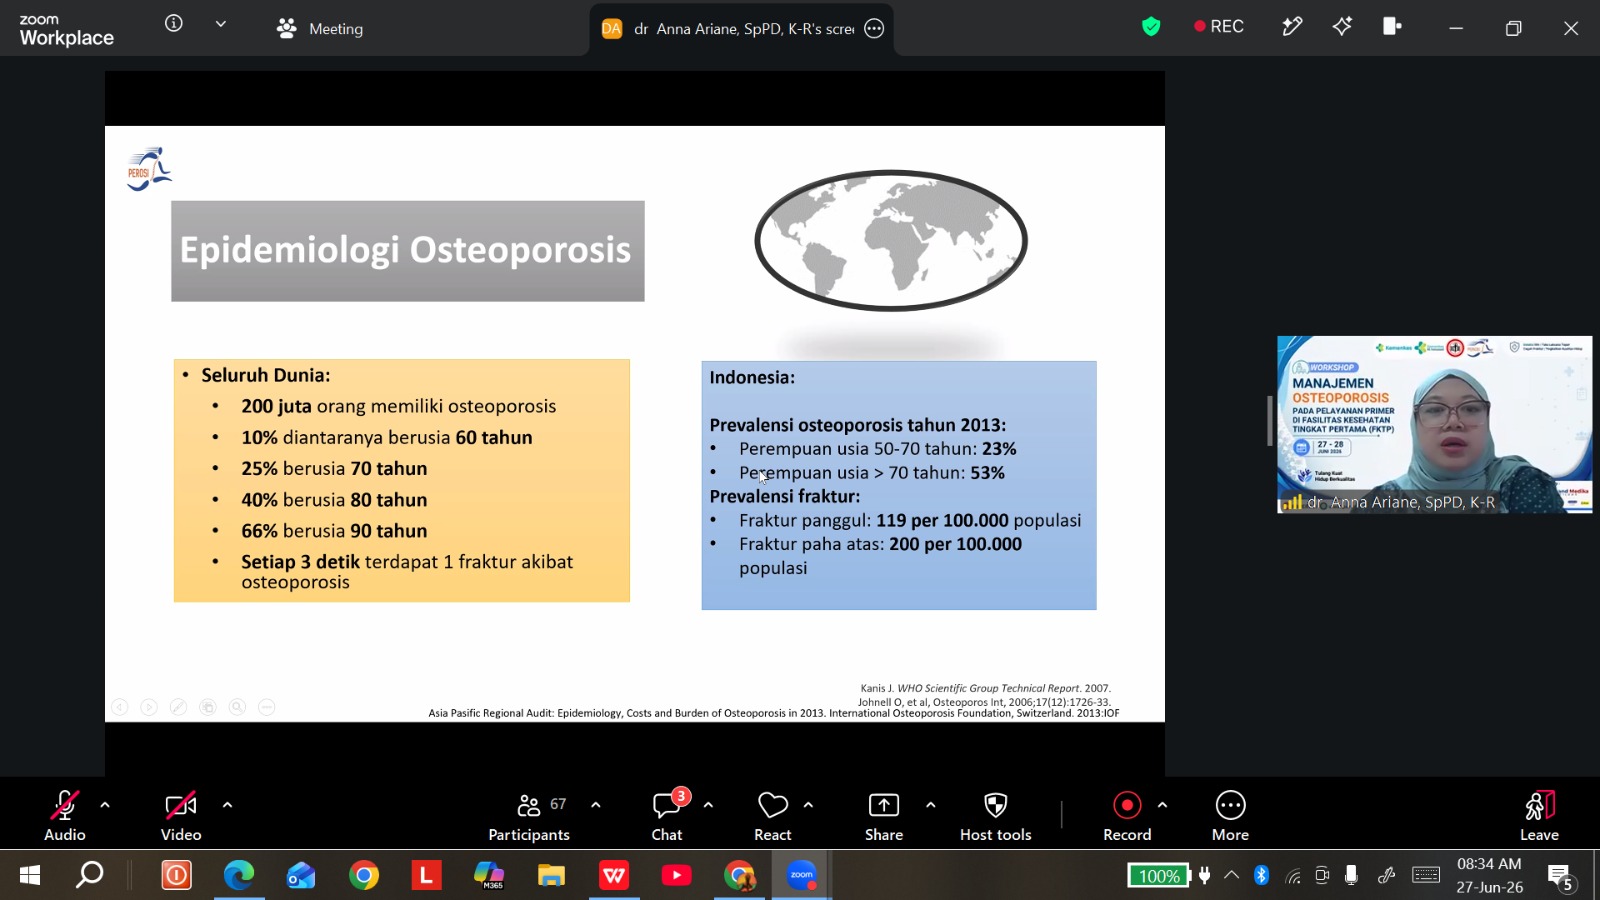Unmute microphone with the Audio button

[65, 816]
